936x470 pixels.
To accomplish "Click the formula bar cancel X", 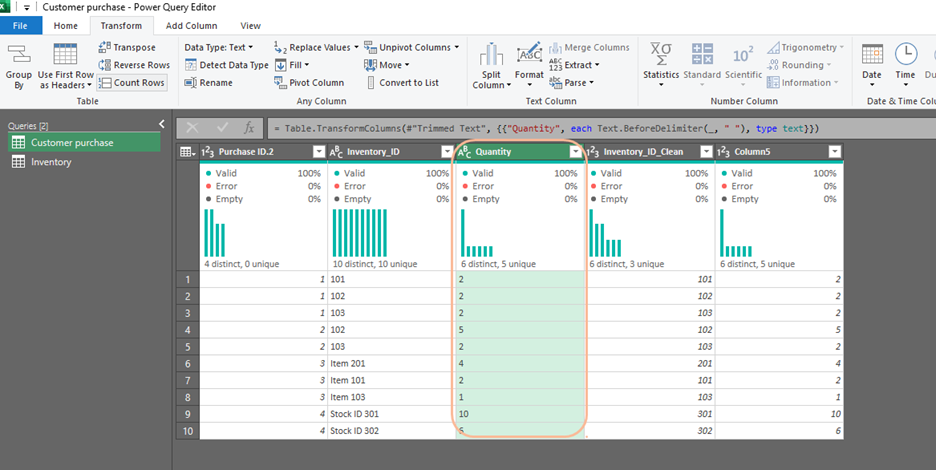I will point(192,128).
